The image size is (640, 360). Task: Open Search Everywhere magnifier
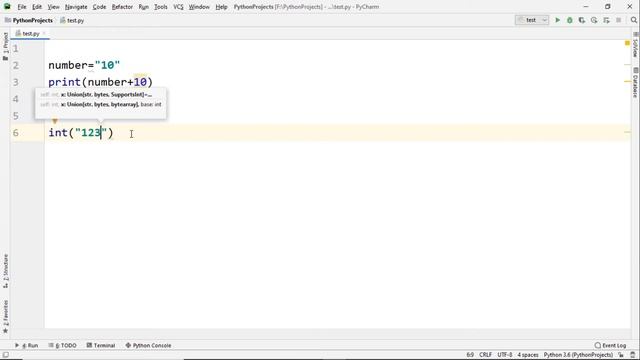(633, 20)
